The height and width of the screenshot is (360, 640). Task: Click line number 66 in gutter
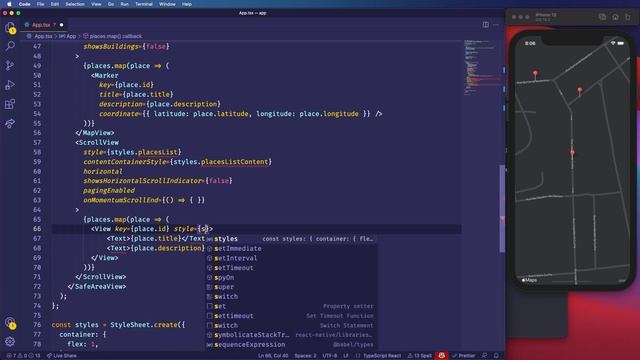pos(37,229)
